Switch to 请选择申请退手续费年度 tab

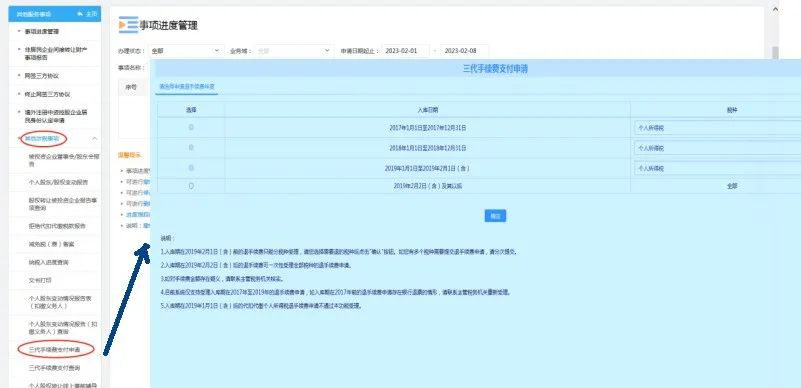[x=187, y=87]
